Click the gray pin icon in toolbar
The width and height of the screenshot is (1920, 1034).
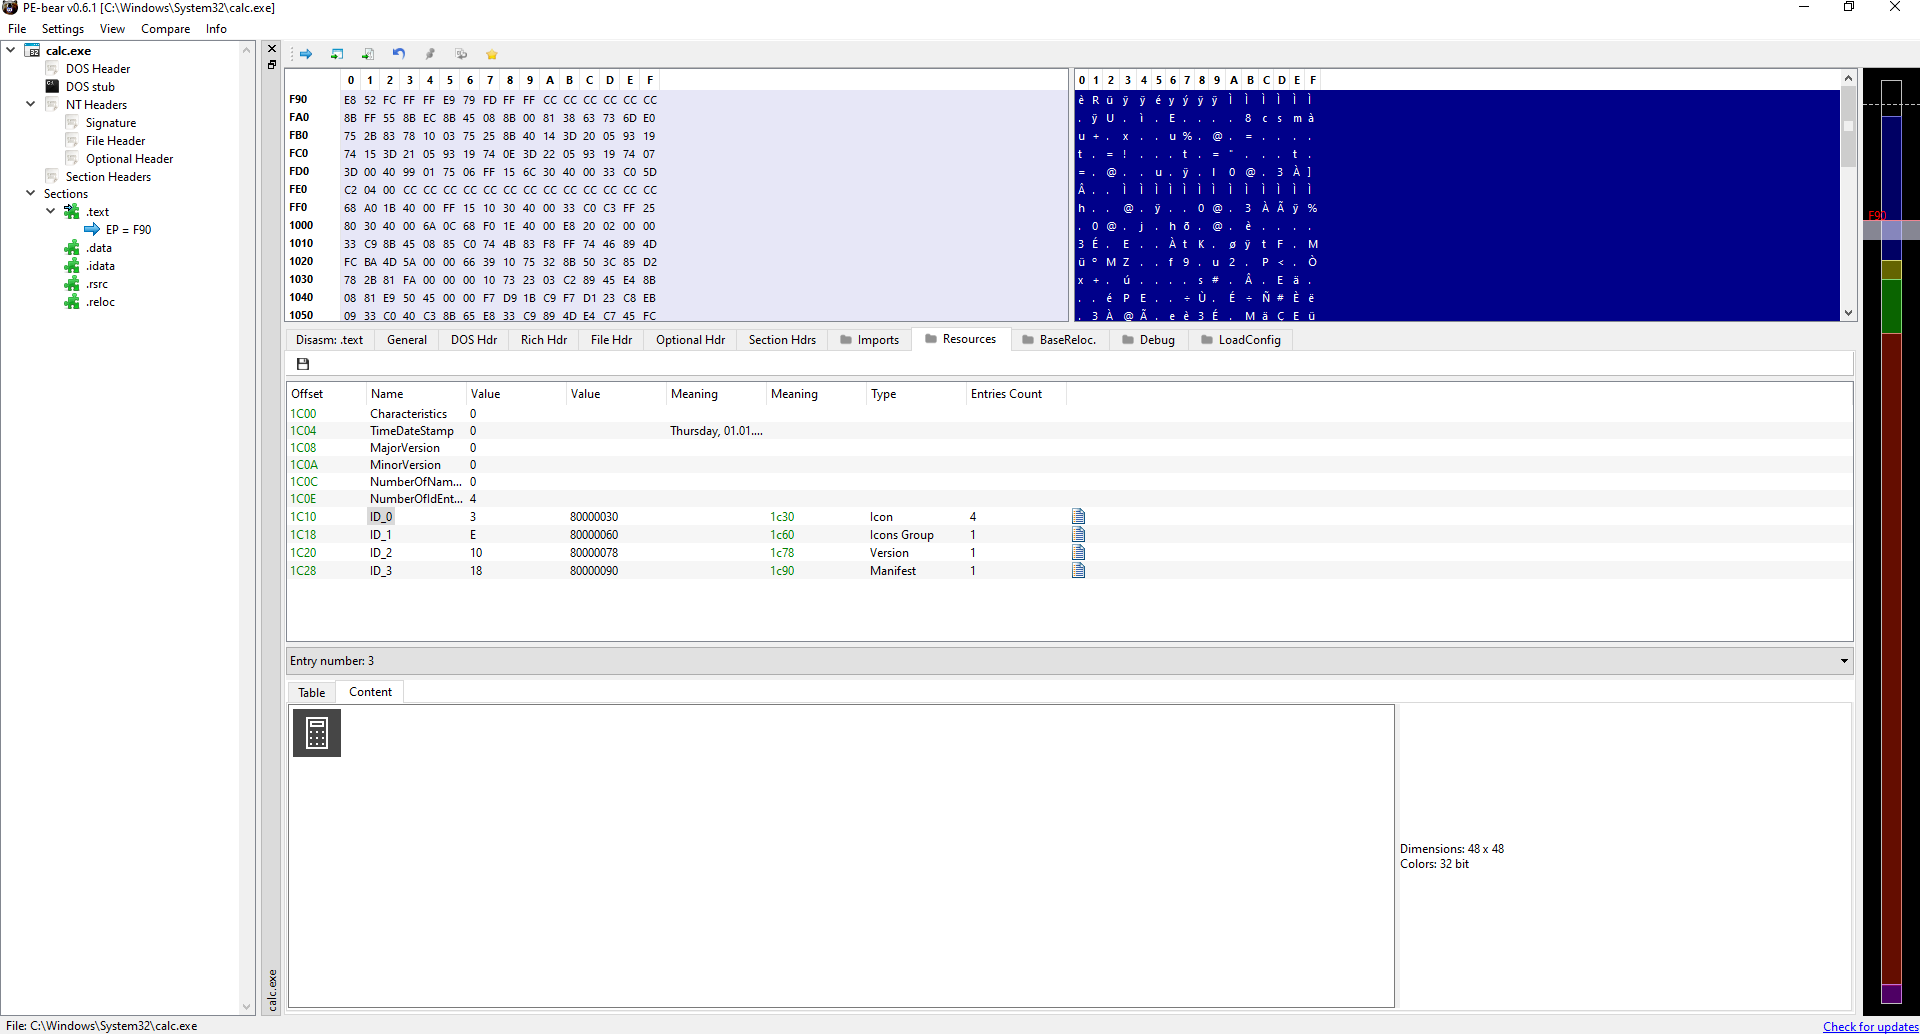[x=430, y=54]
